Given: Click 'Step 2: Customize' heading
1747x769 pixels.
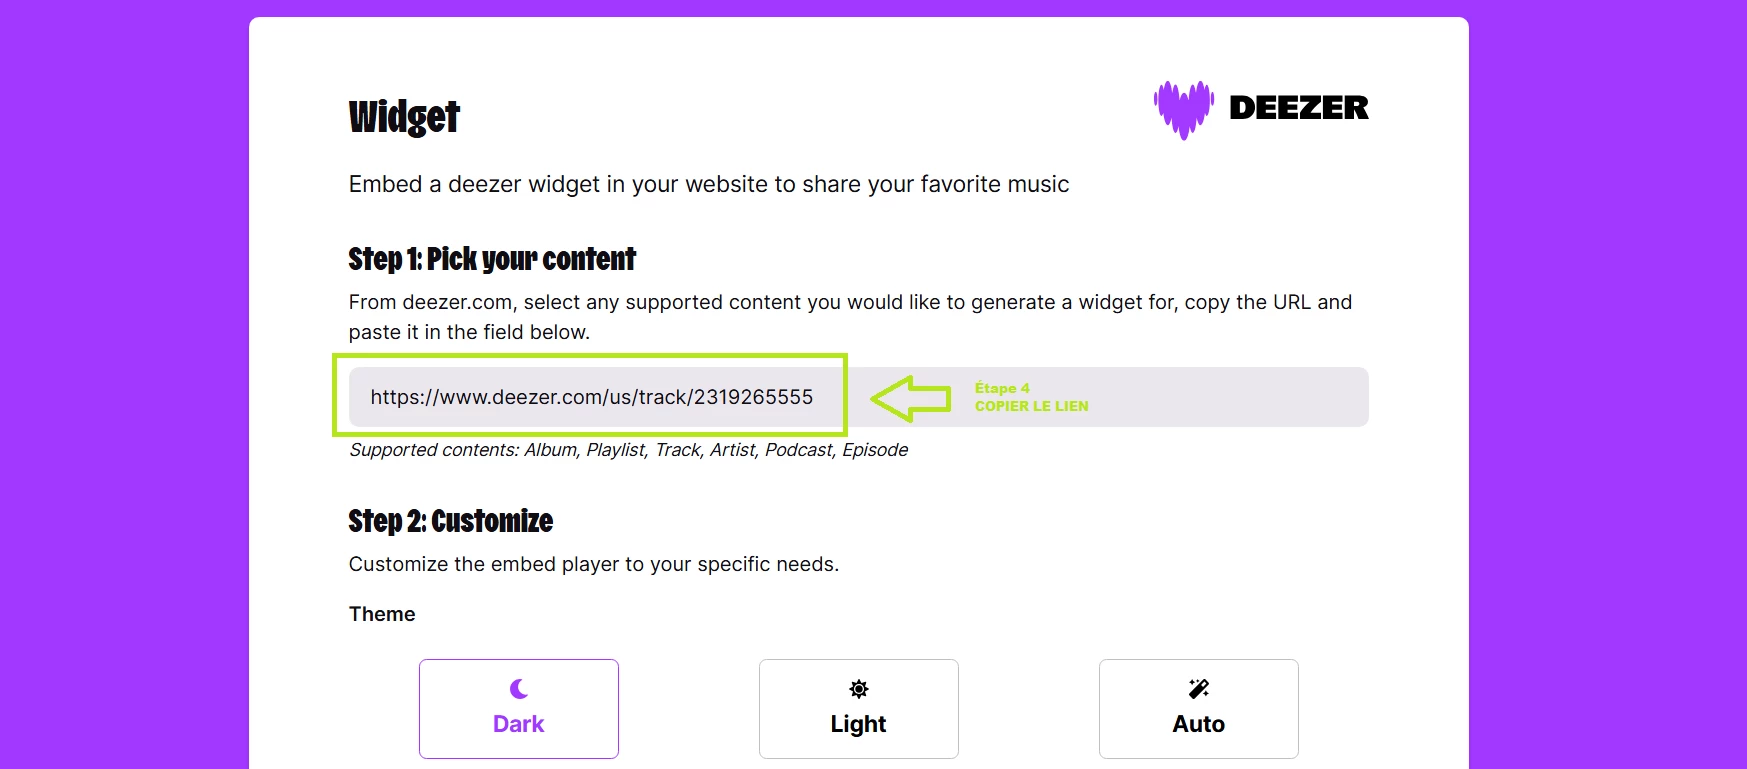Looking at the screenshot, I should (450, 521).
